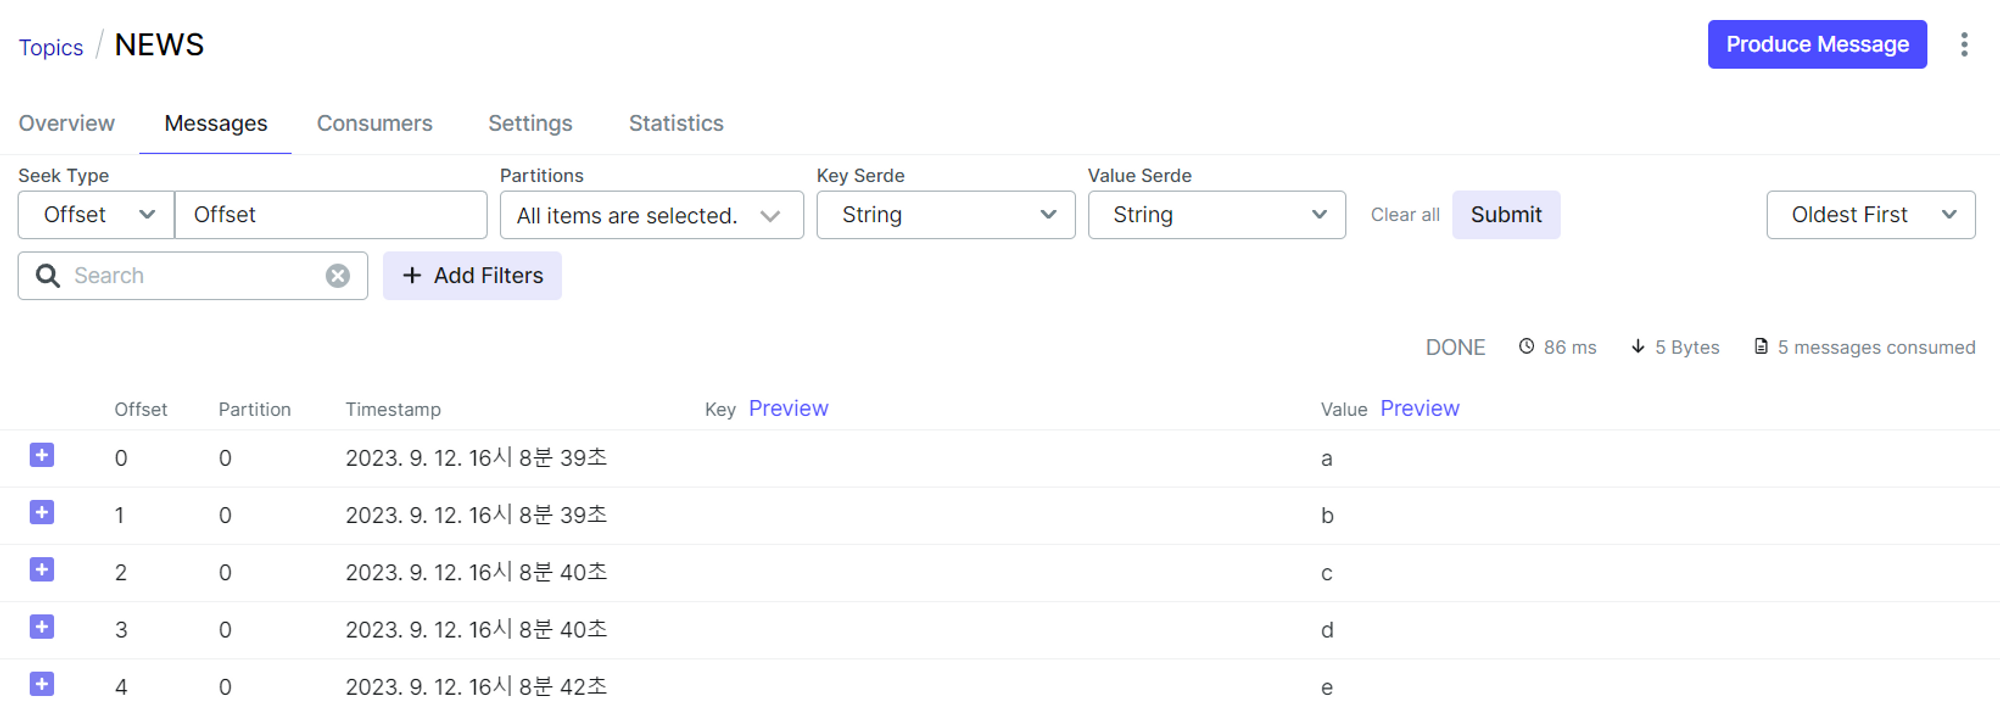This screenshot has width=2000, height=725.
Task: Click the Add Filters button
Action: (472, 276)
